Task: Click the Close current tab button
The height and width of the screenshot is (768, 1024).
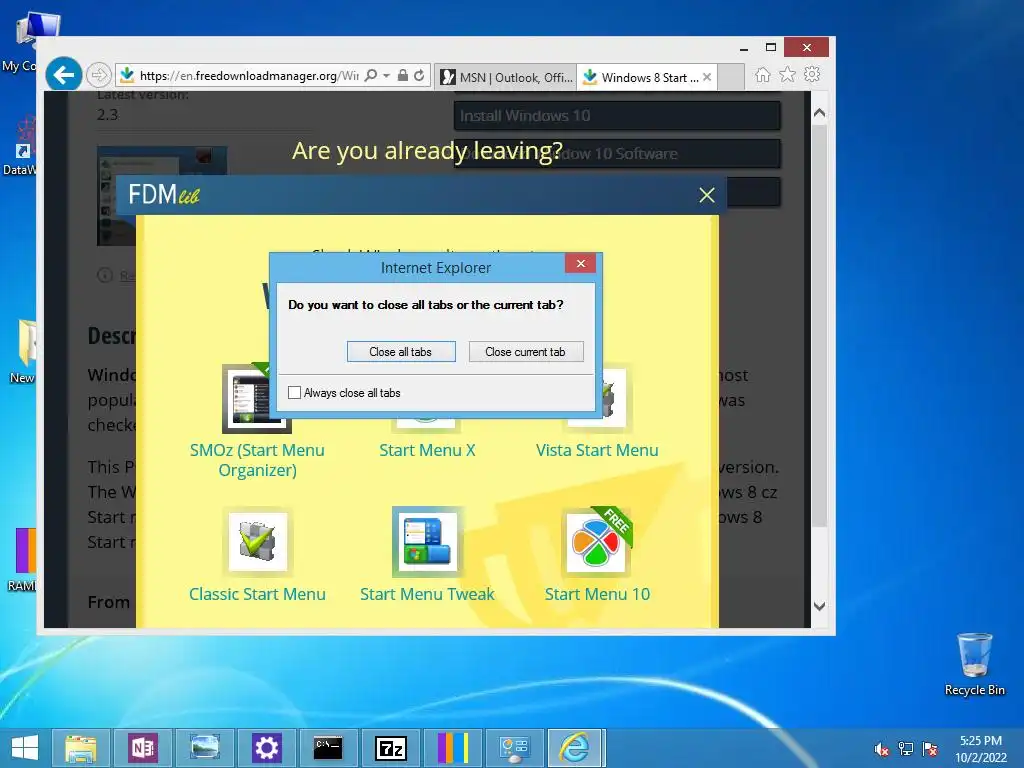Action: coord(526,351)
